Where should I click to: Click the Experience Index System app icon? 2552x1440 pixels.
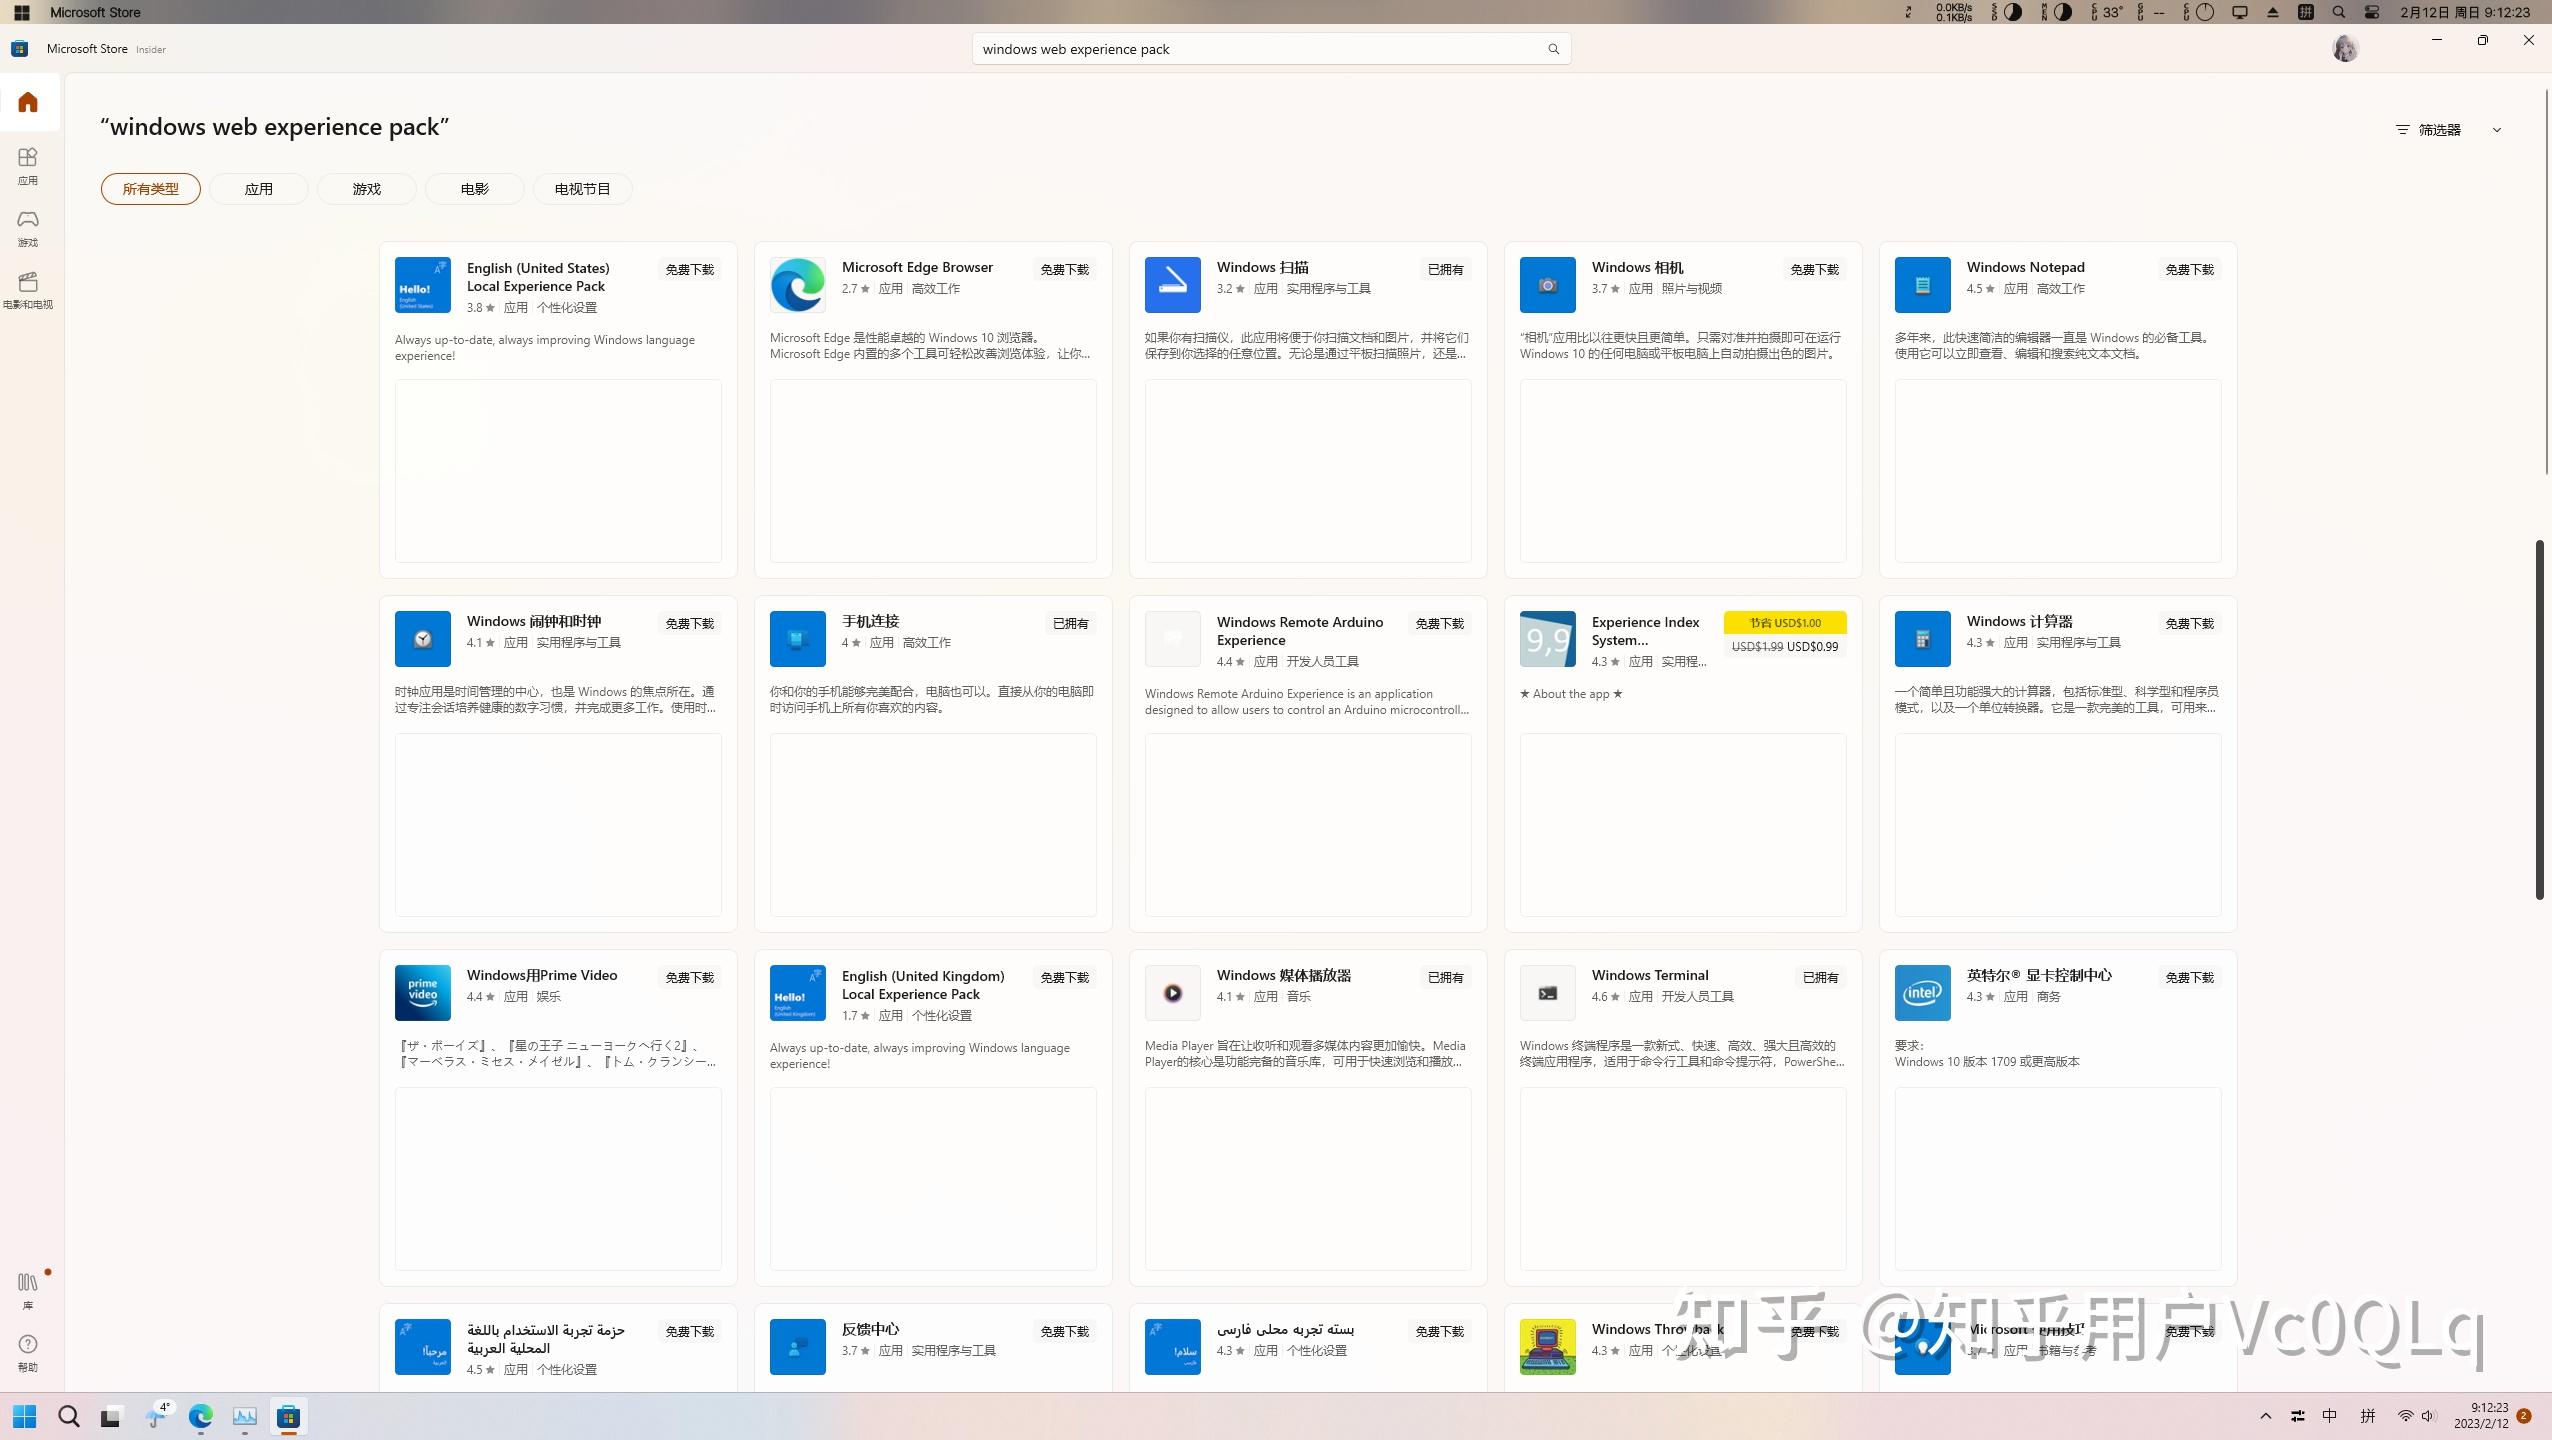(1547, 639)
